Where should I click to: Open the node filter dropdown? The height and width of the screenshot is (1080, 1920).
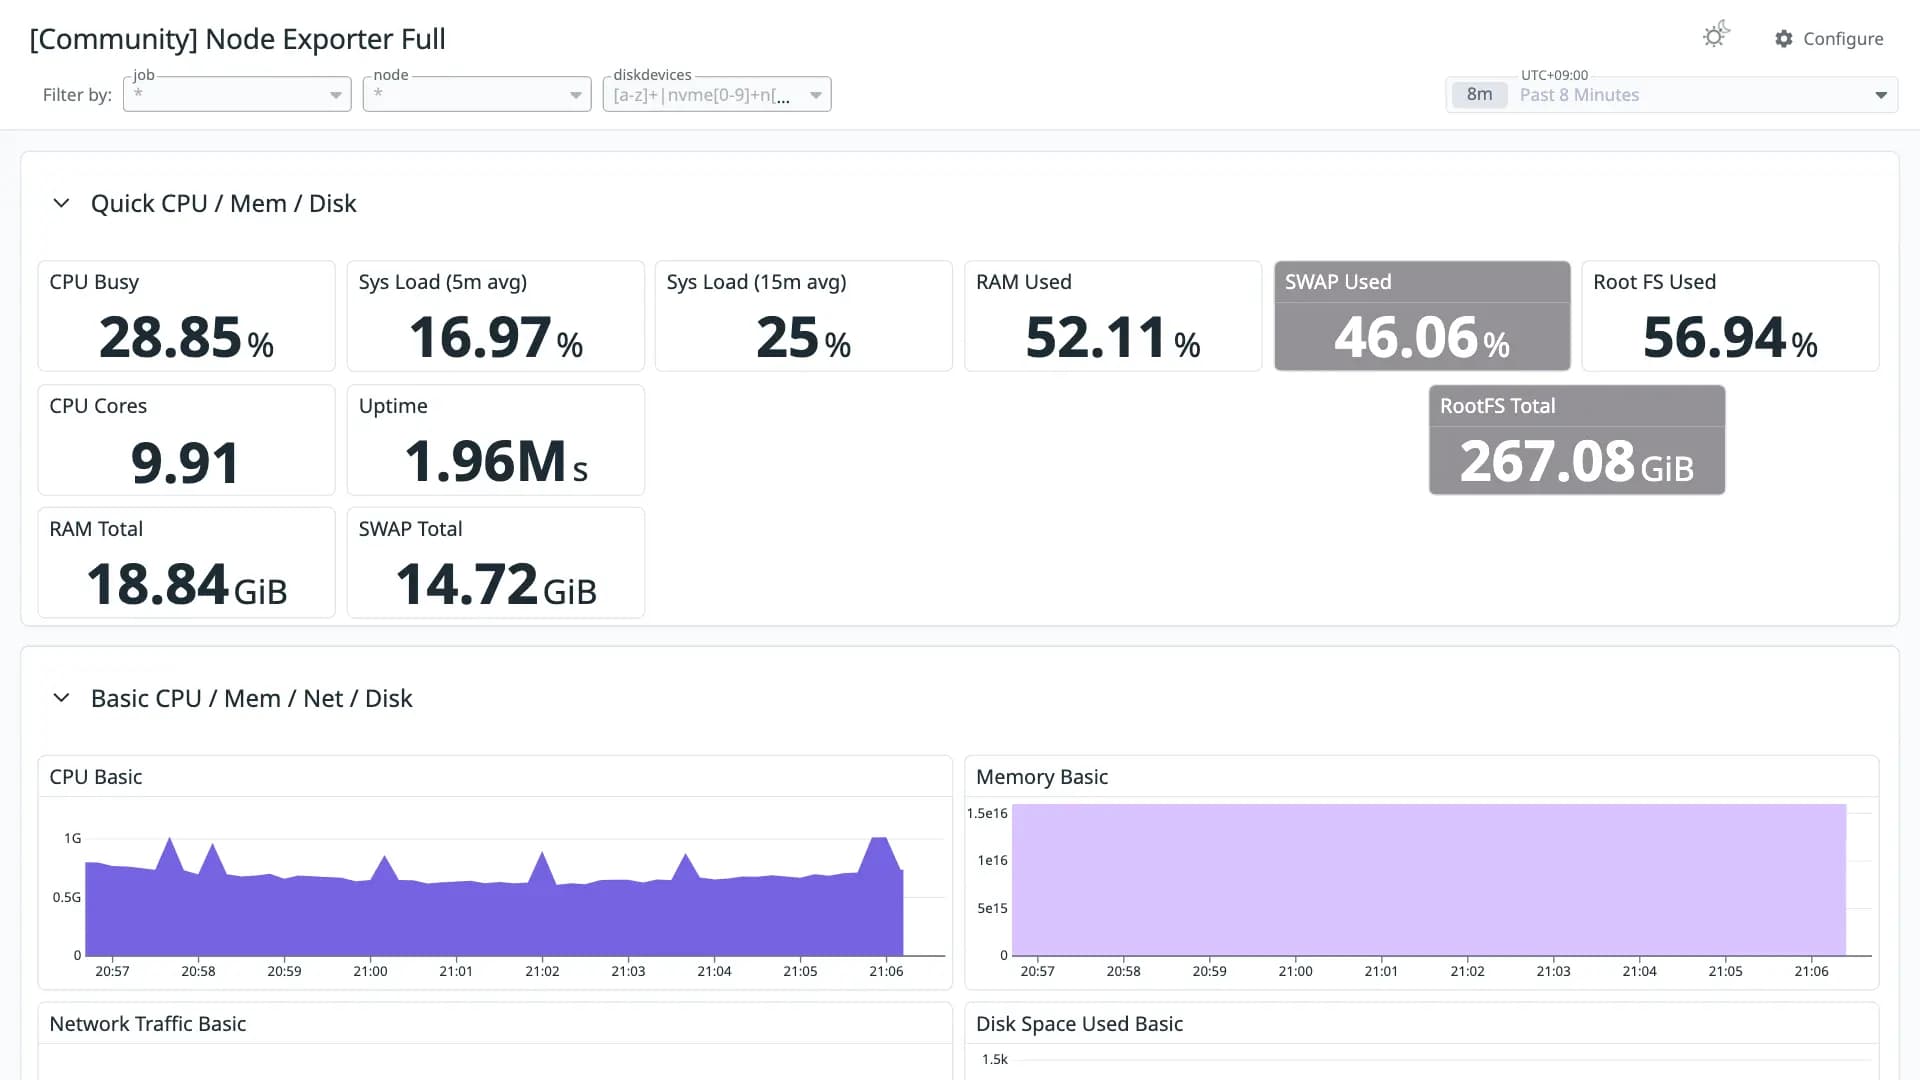point(477,94)
